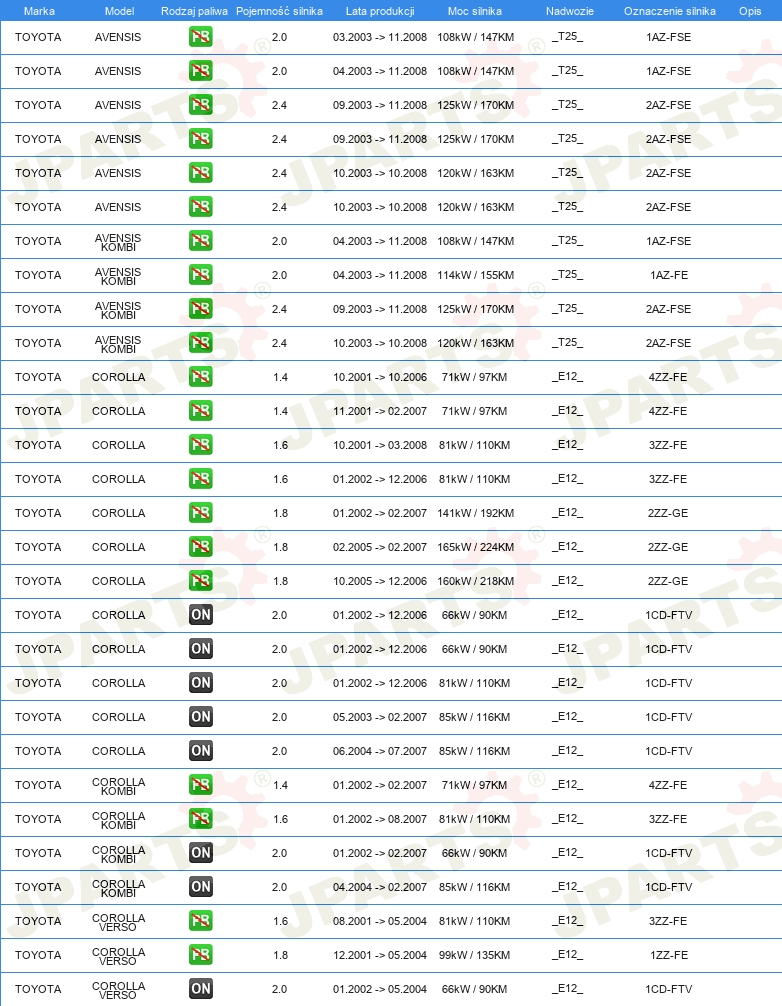Click the Moc silnika column header
The image size is (782, 1006).
[x=475, y=11]
